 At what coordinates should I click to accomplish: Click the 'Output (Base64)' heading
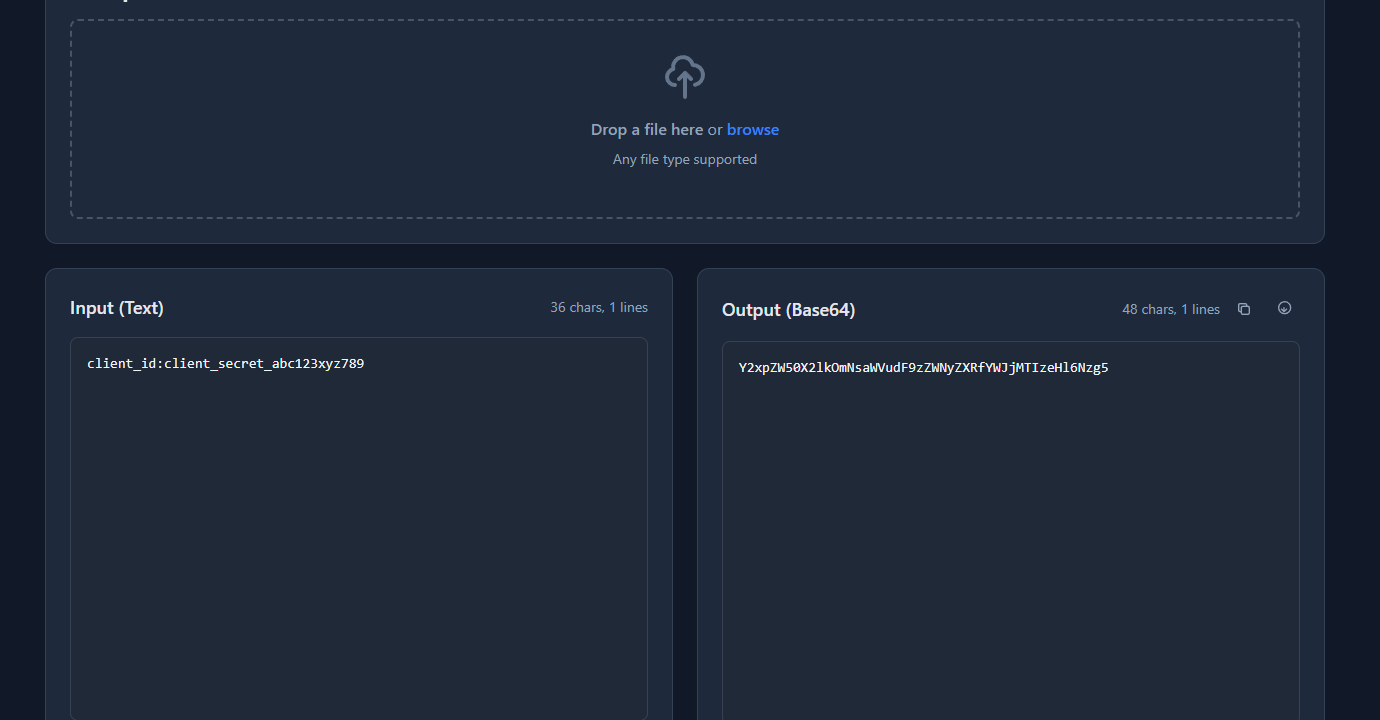[789, 310]
